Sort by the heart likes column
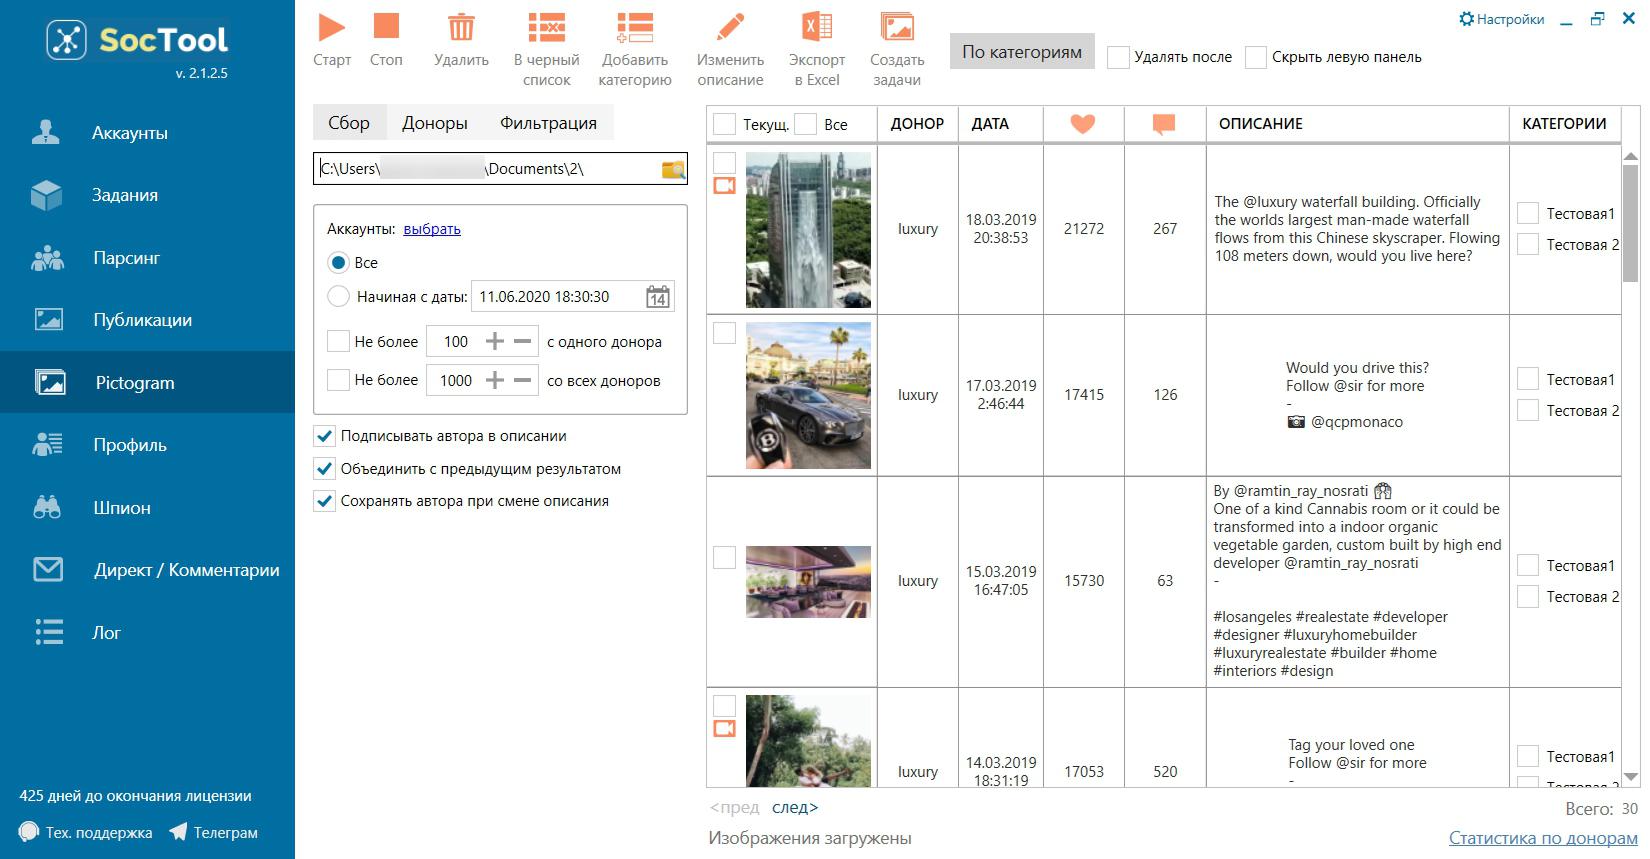This screenshot has height=859, width=1650. coord(1083,124)
